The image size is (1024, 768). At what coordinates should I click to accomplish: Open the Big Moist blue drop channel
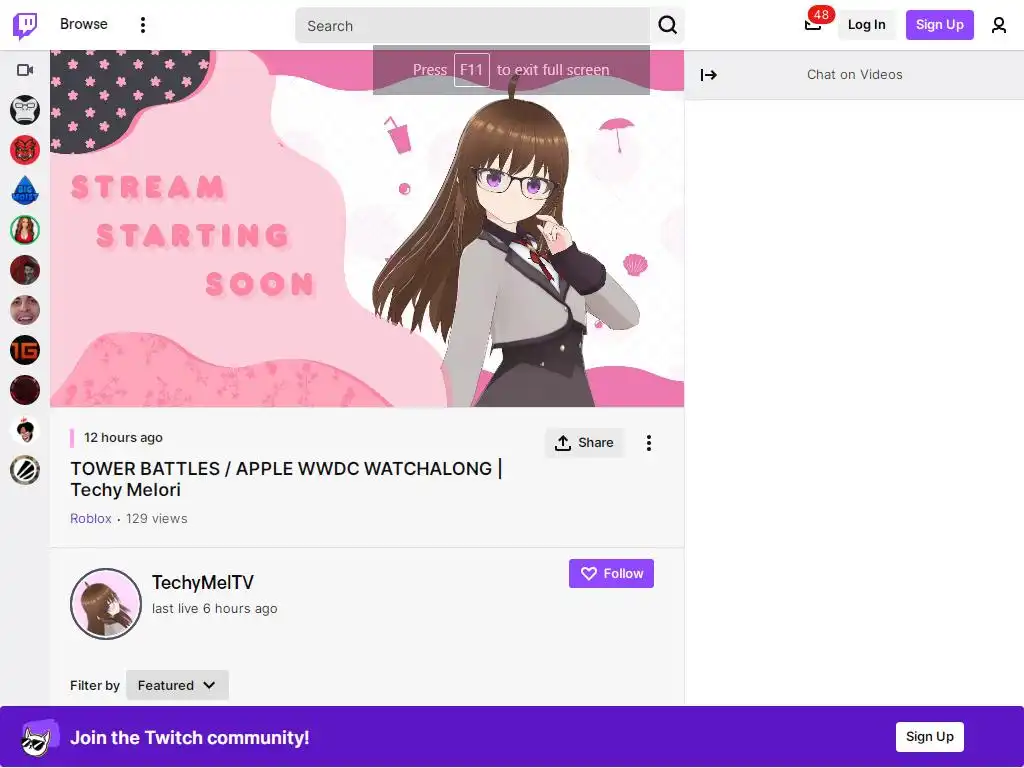[25, 190]
